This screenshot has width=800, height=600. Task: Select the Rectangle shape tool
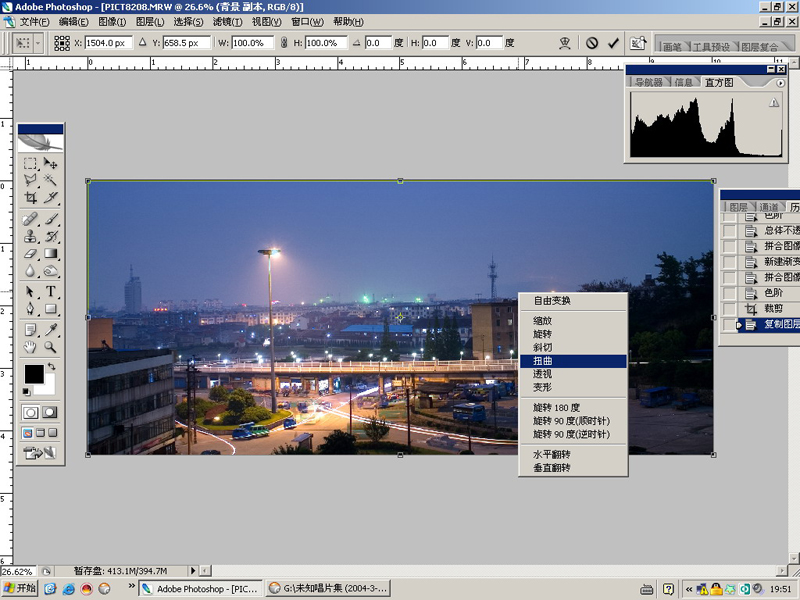pyautogui.click(x=50, y=309)
